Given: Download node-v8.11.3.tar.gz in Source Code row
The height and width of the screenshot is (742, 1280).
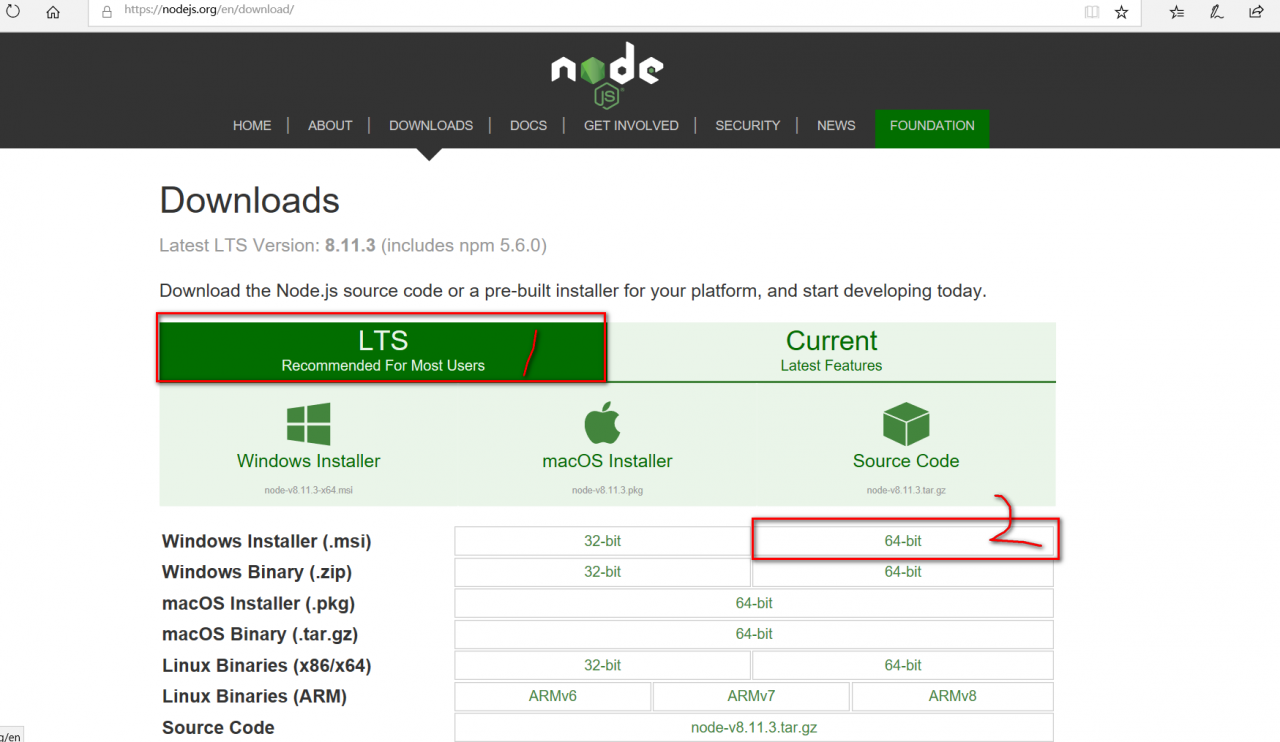Looking at the screenshot, I should (x=754, y=727).
